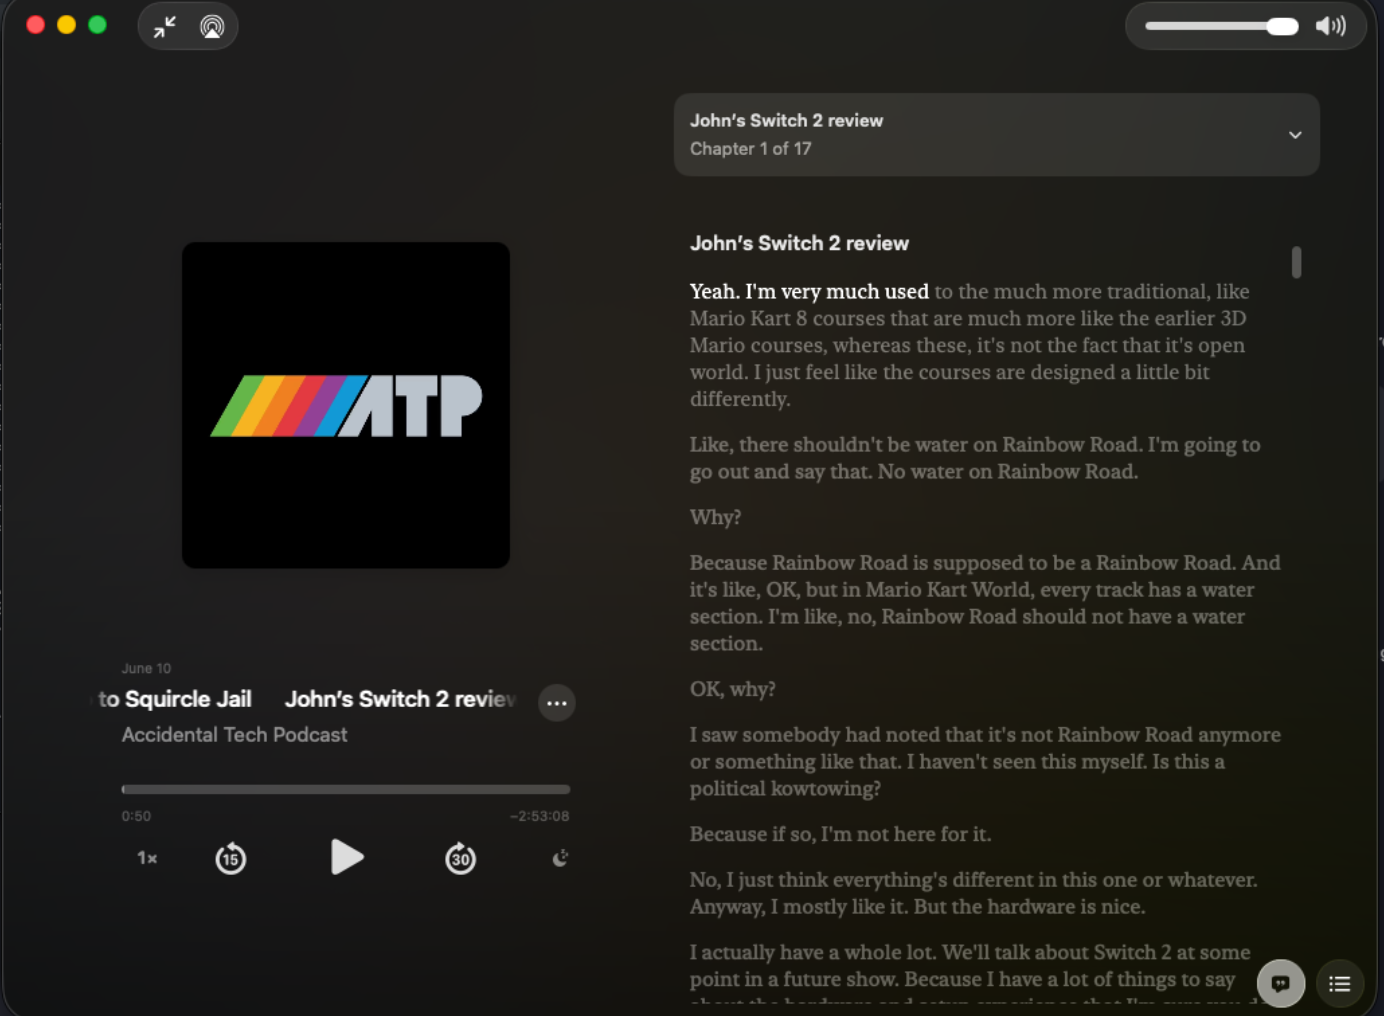
Task: Click the yellow minimize window button
Action: pos(67,25)
